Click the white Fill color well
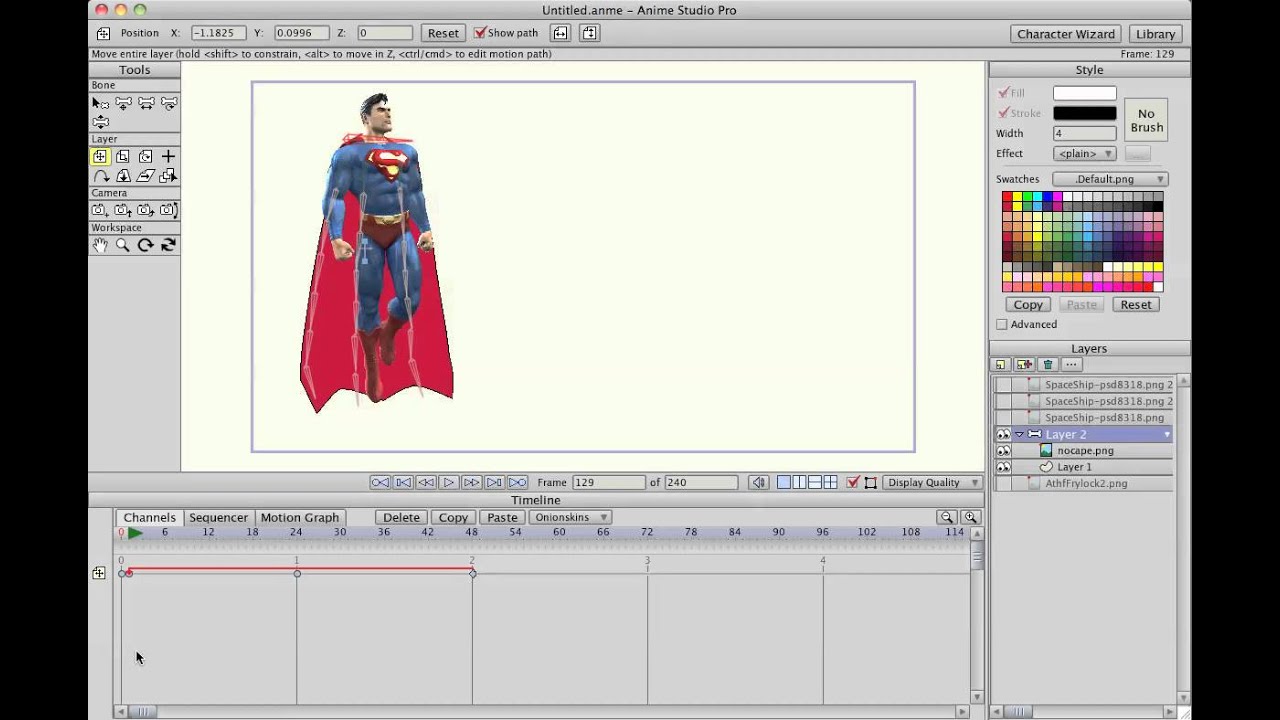Viewport: 1280px width, 720px height. (x=1084, y=93)
